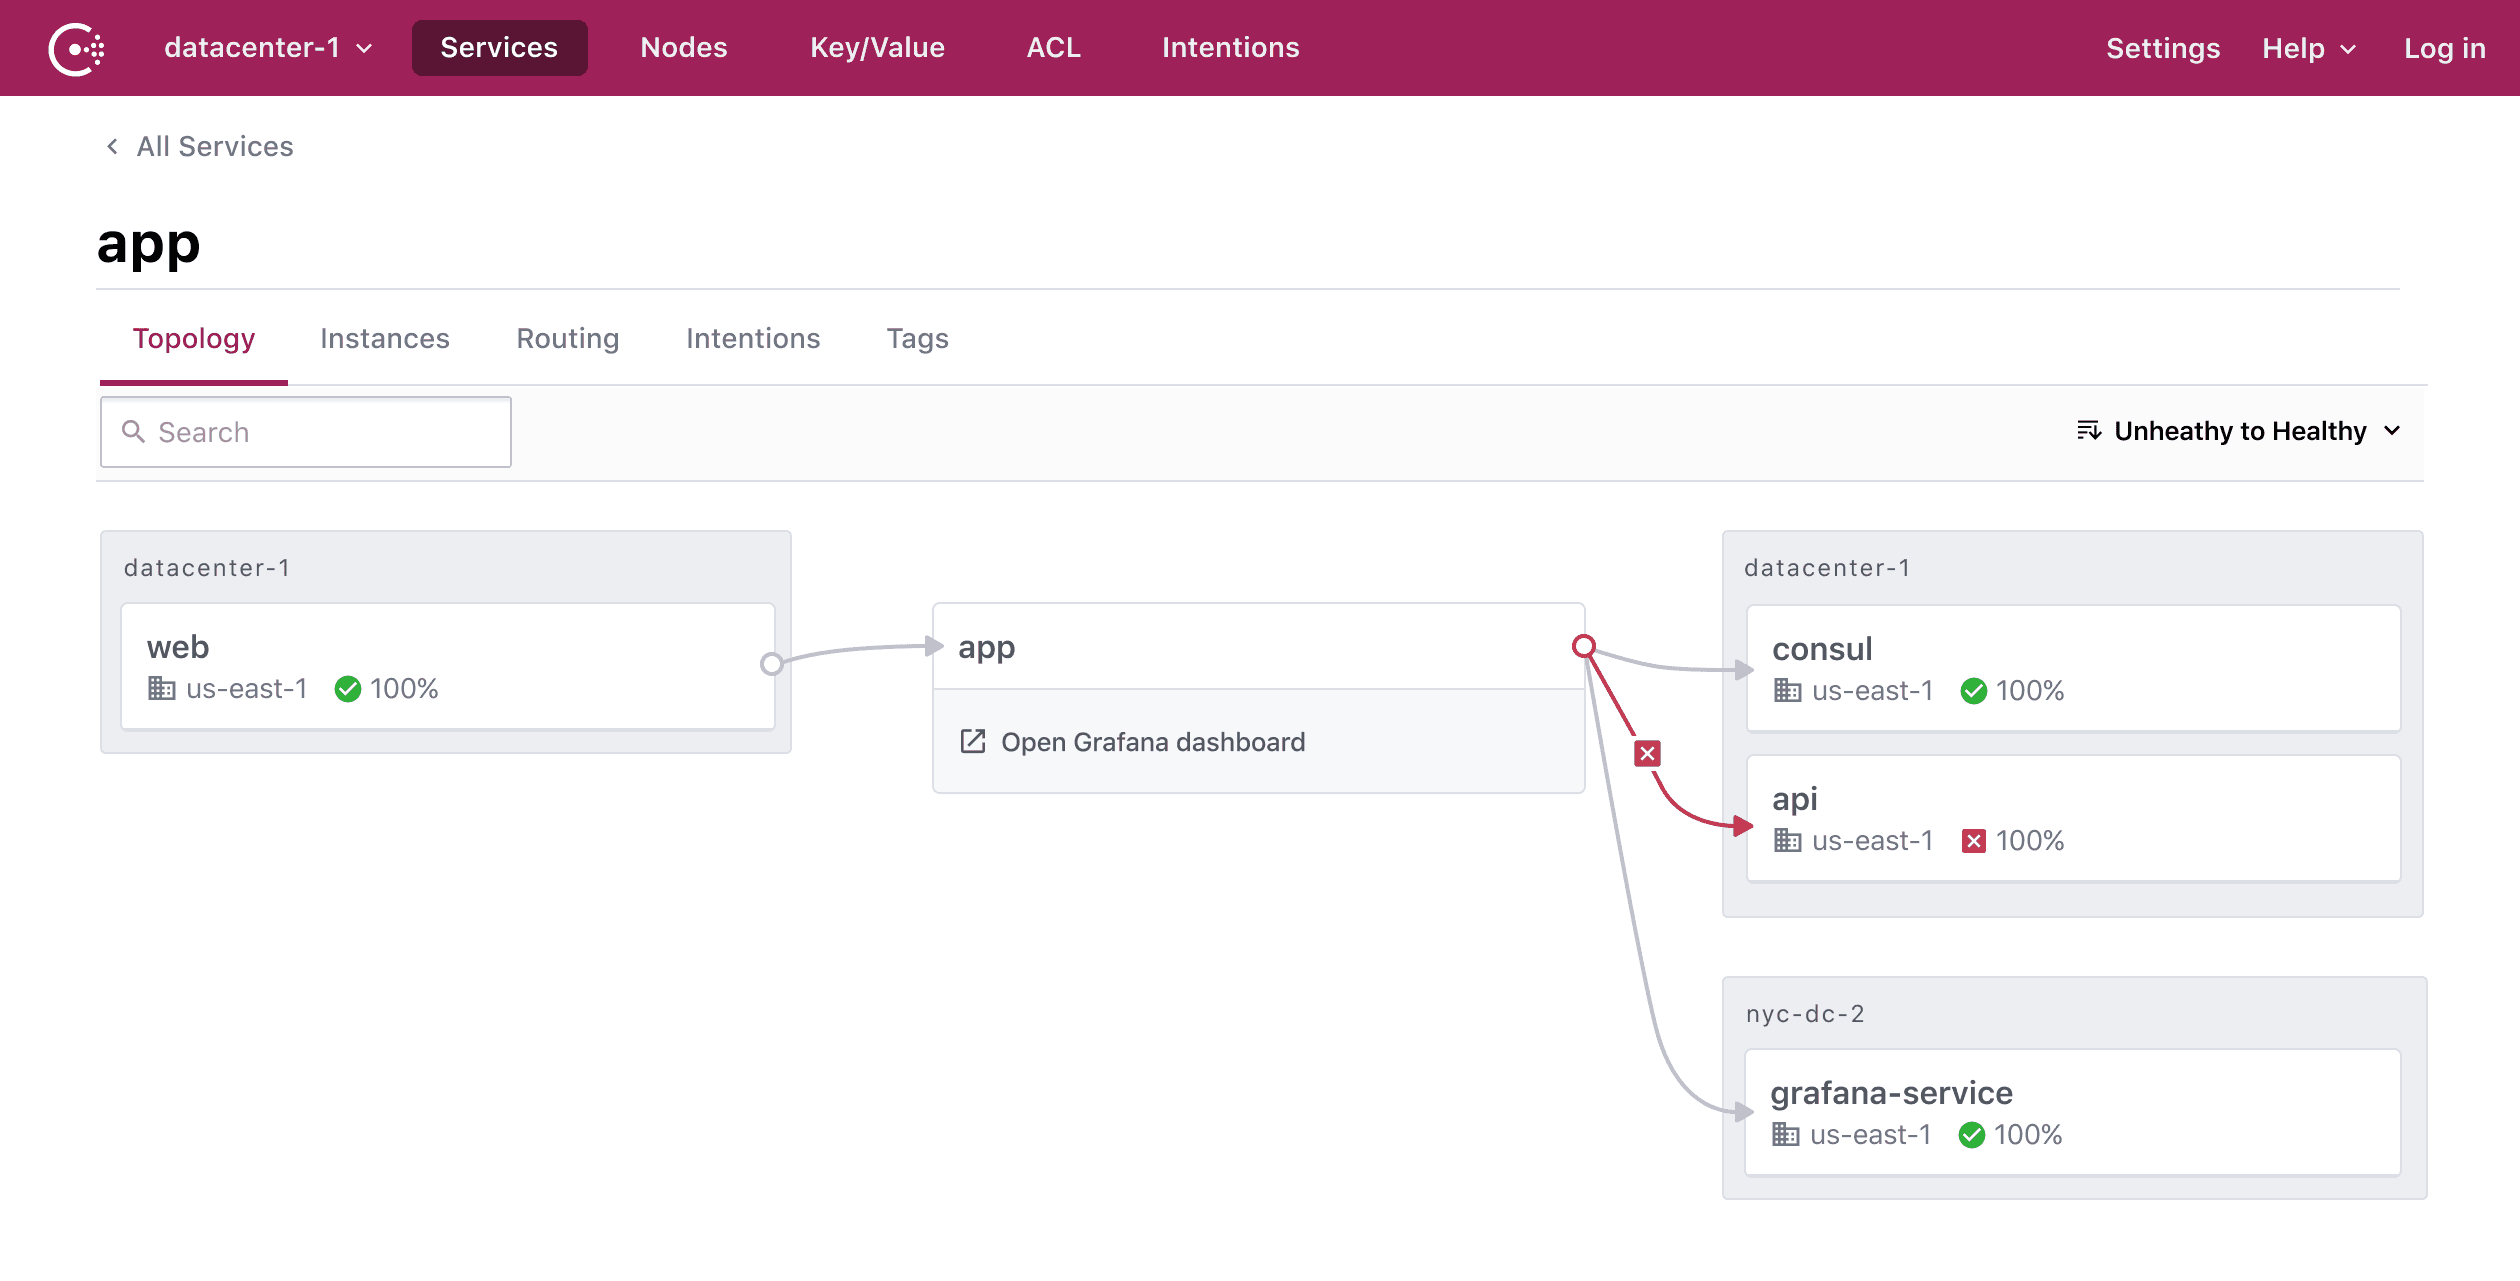Viewport: 2520px width, 1281px height.
Task: Click the red circle connector on the app card
Action: coord(1583,646)
